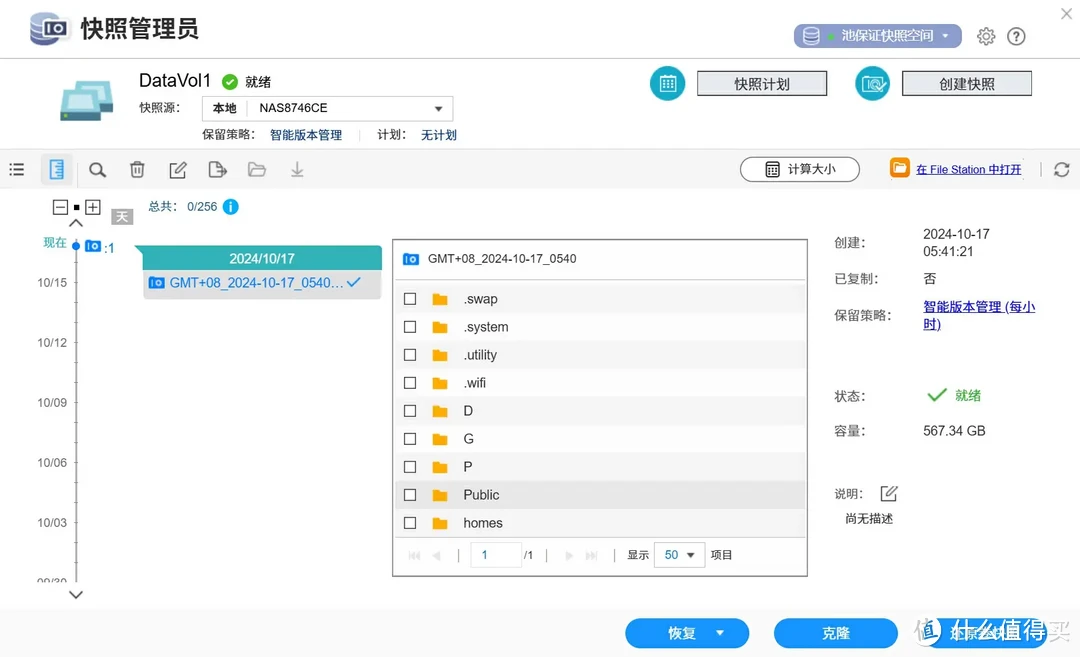This screenshot has width=1080, height=657.
Task: Check the .swap folder checkbox
Action: (410, 299)
